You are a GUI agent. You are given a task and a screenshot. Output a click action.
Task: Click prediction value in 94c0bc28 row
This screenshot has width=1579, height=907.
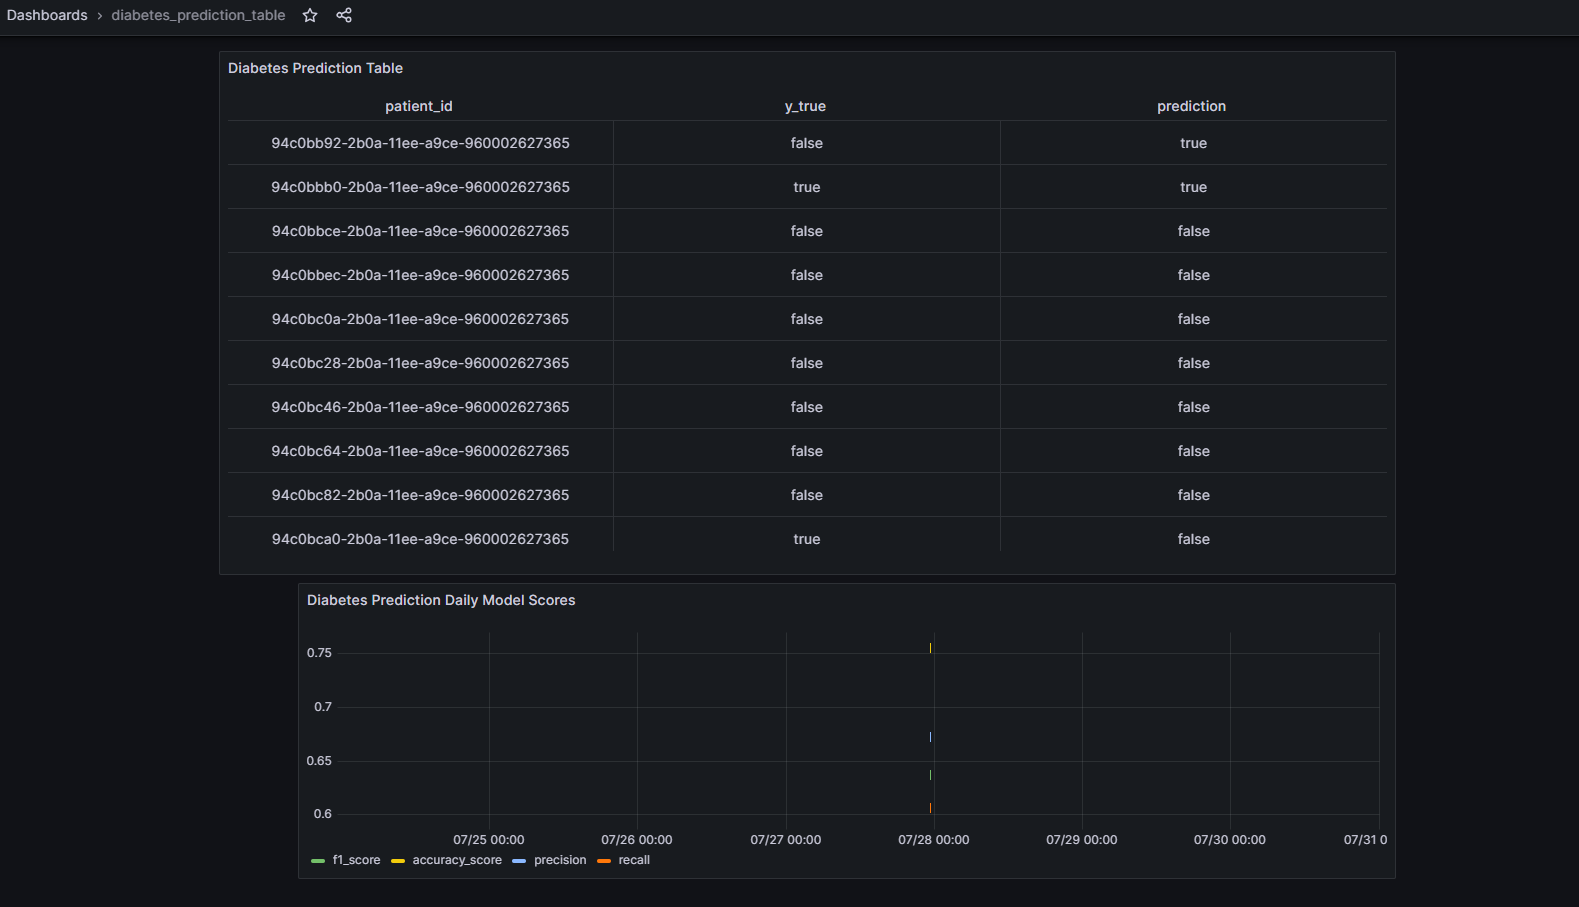pyautogui.click(x=1193, y=363)
